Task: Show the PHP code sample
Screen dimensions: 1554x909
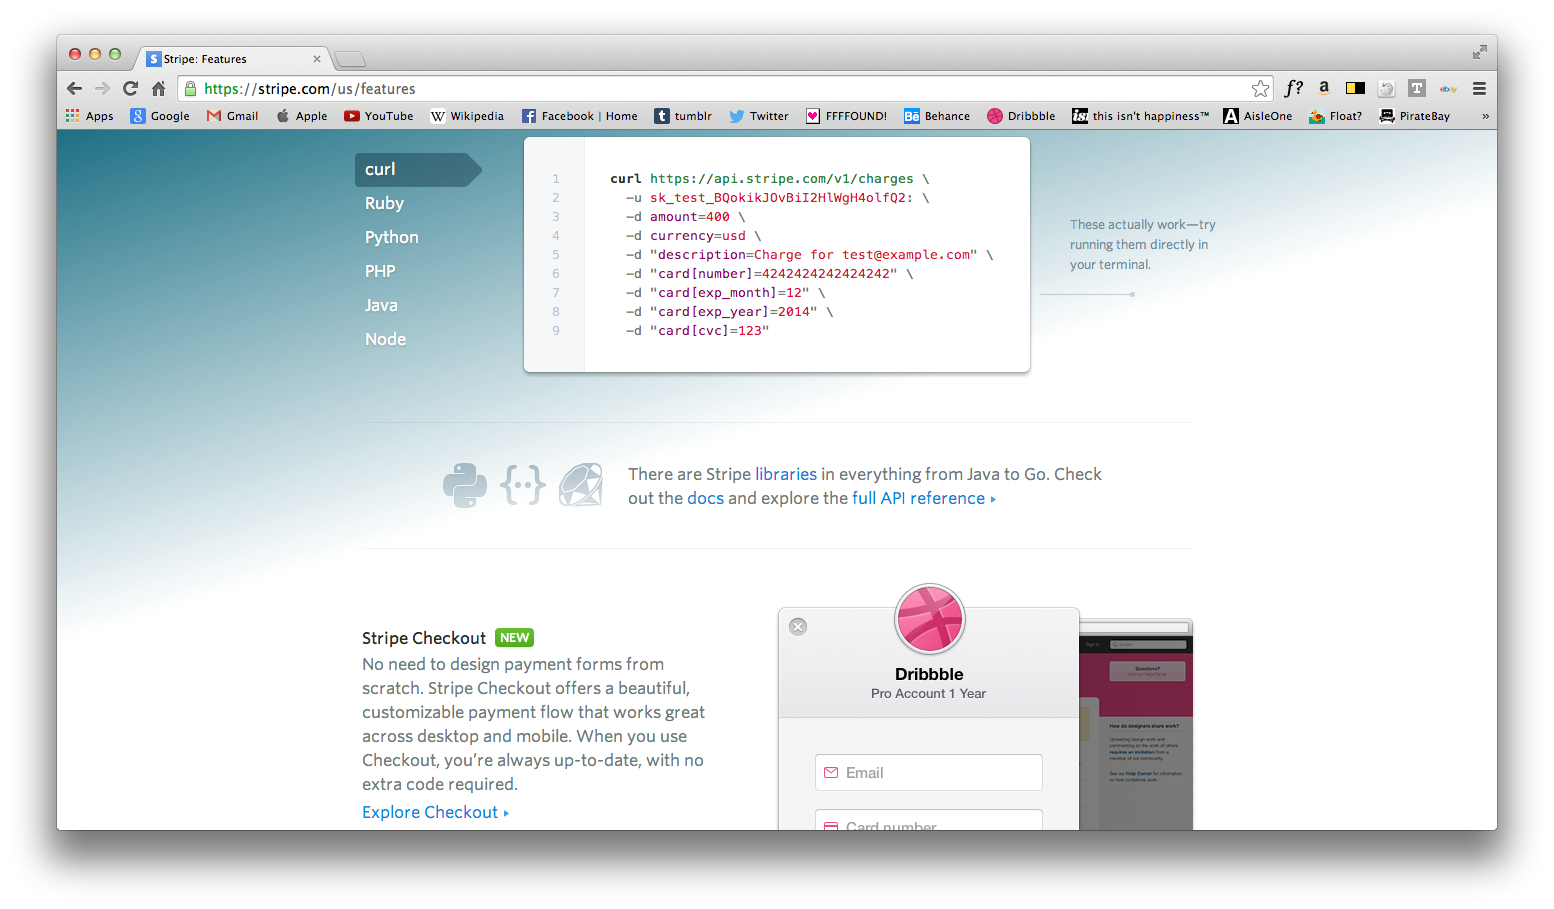Action: pyautogui.click(x=380, y=271)
